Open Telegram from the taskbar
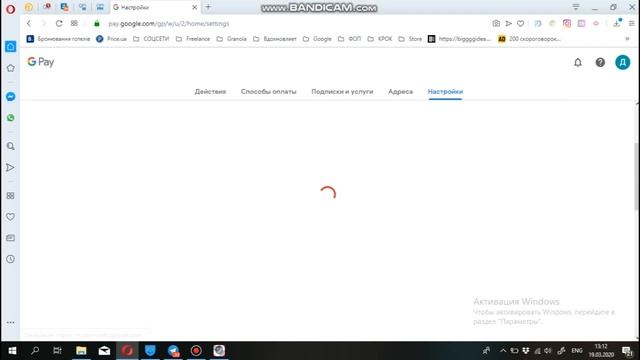The width and height of the screenshot is (640, 360). pyautogui.click(x=173, y=351)
